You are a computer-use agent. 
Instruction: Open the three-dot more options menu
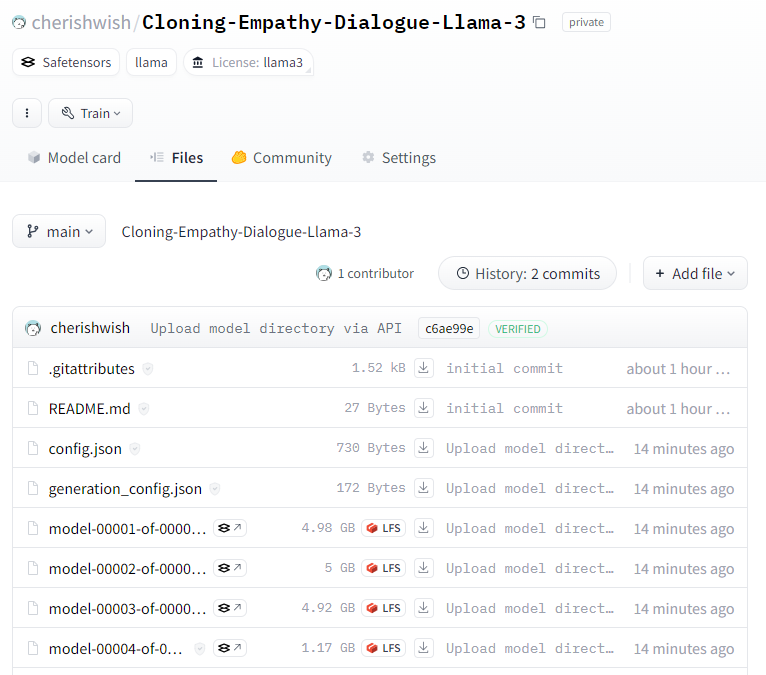pos(27,113)
